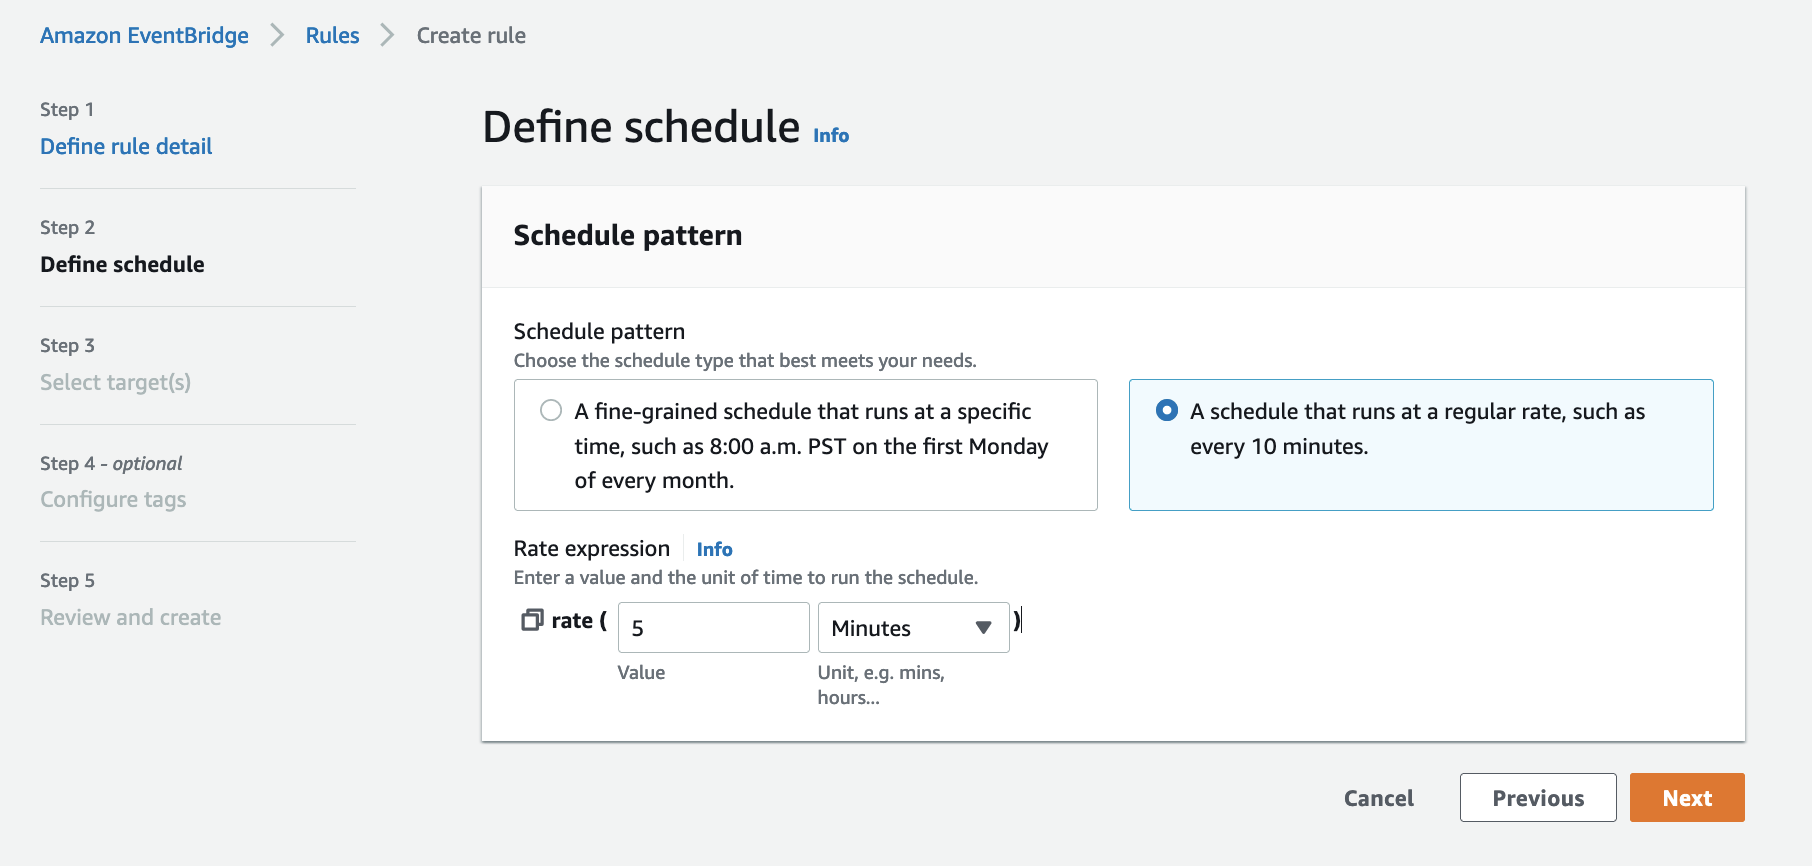Cancel the rule creation
This screenshot has height=866, width=1812.
click(1378, 797)
